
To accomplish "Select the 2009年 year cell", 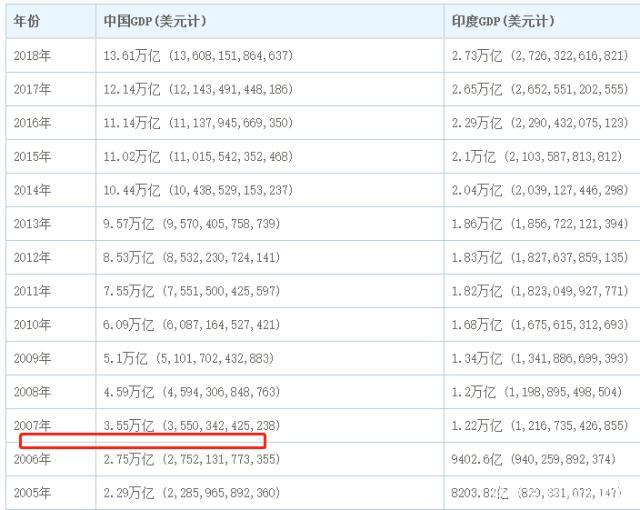I will point(33,359).
